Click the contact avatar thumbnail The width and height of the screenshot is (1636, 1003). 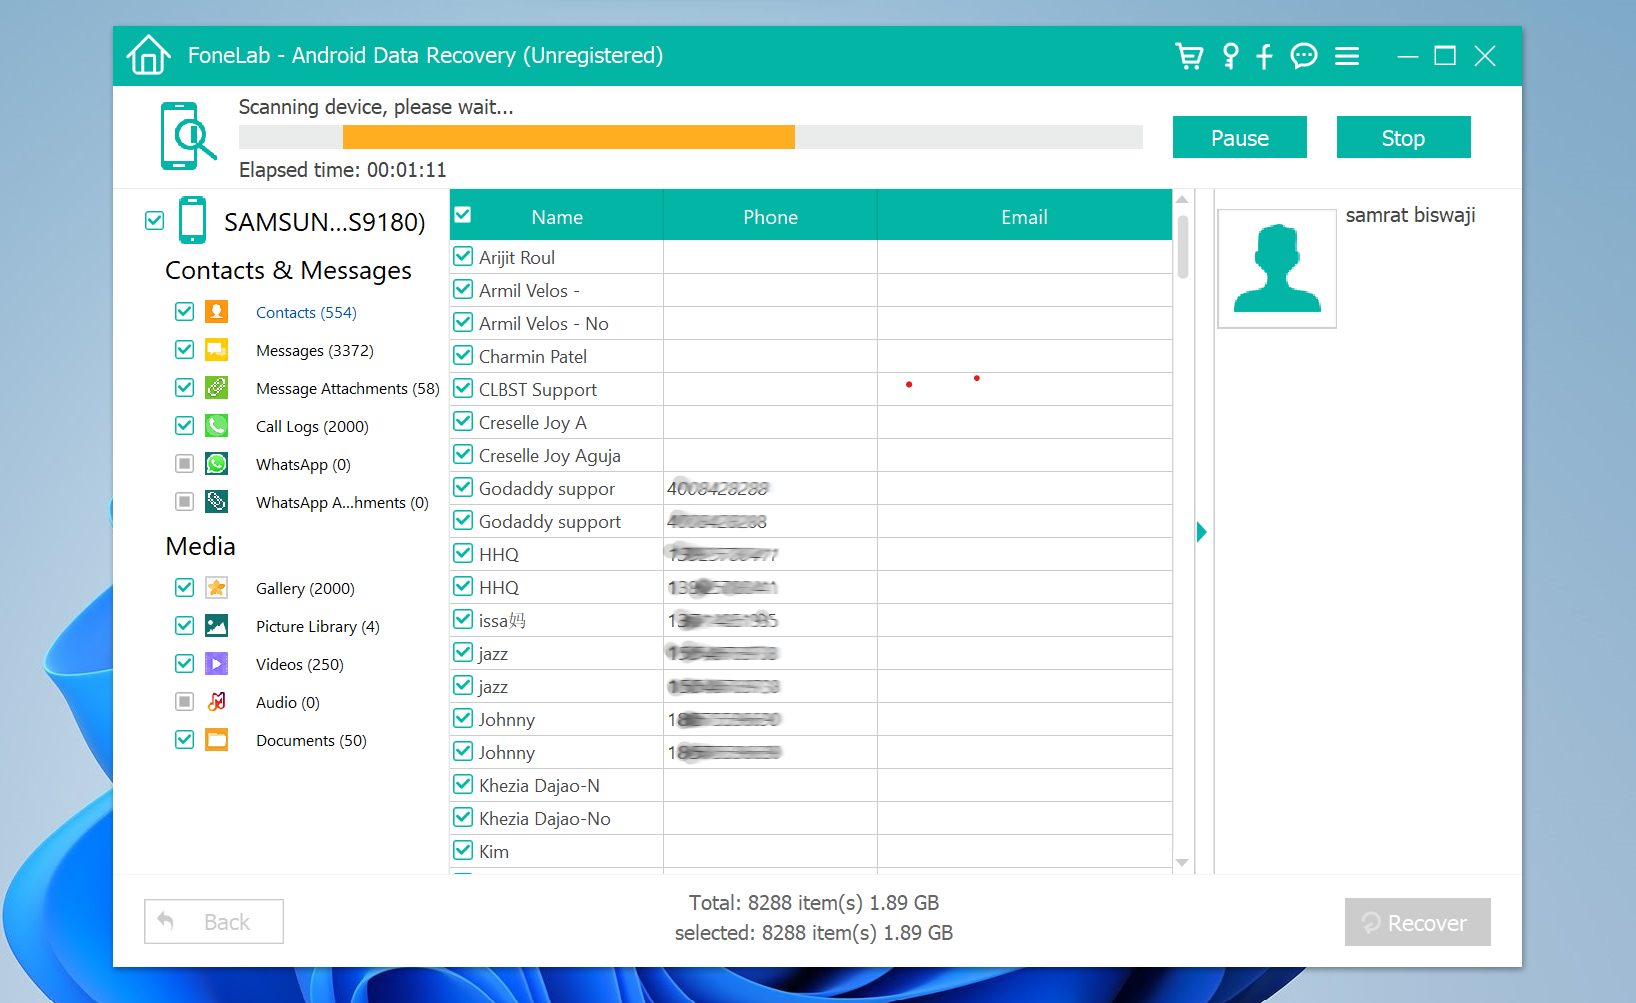[1277, 268]
